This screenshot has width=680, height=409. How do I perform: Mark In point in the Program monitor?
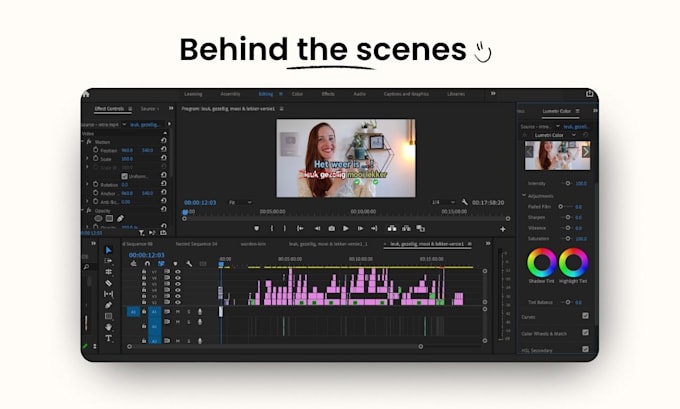pos(272,228)
